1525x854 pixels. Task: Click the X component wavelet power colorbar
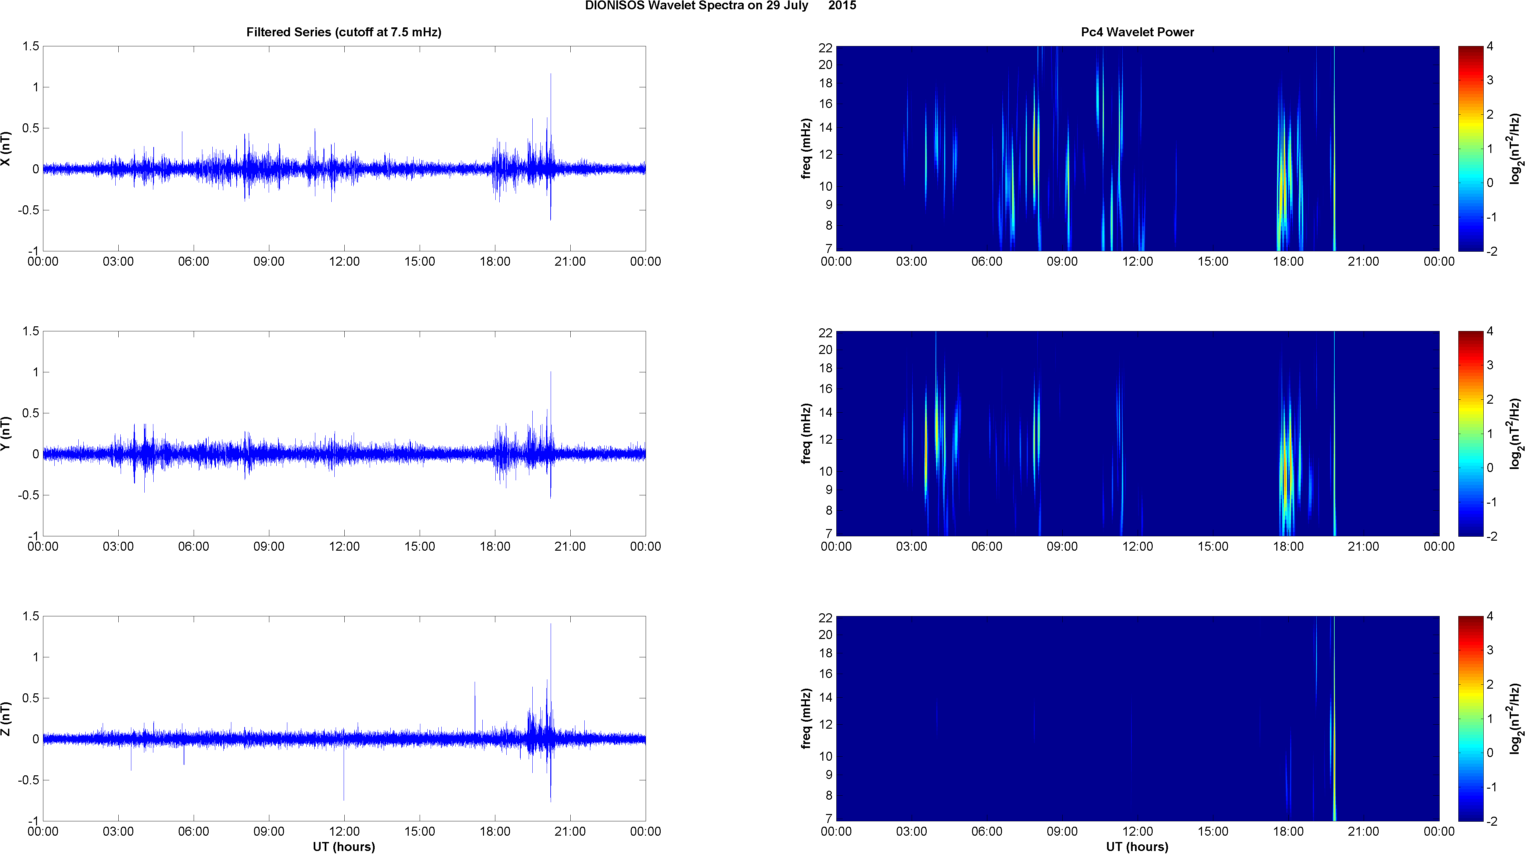pyautogui.click(x=1470, y=148)
